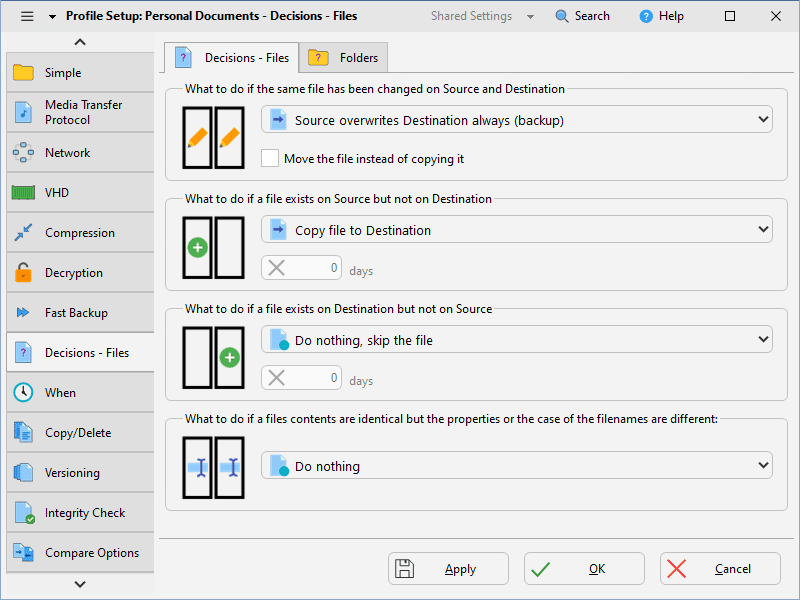This screenshot has width=800, height=600.
Task: Click the file-on-Destination-only plus illustration
Action: point(213,358)
